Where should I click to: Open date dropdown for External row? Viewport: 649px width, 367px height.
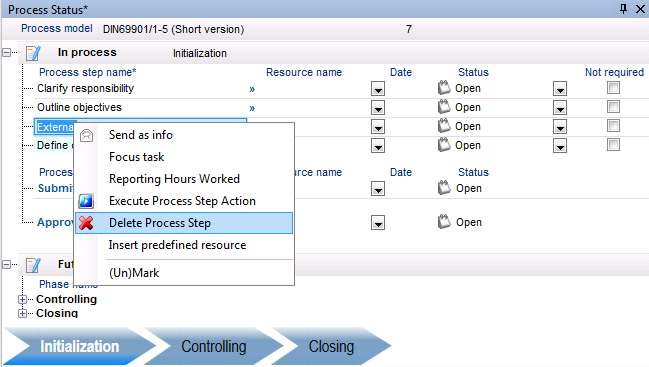[x=378, y=127]
